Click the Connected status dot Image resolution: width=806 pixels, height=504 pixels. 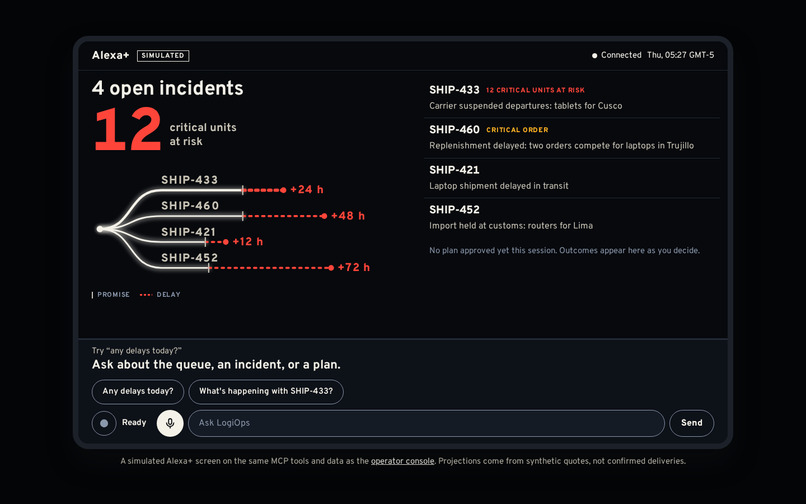(594, 56)
